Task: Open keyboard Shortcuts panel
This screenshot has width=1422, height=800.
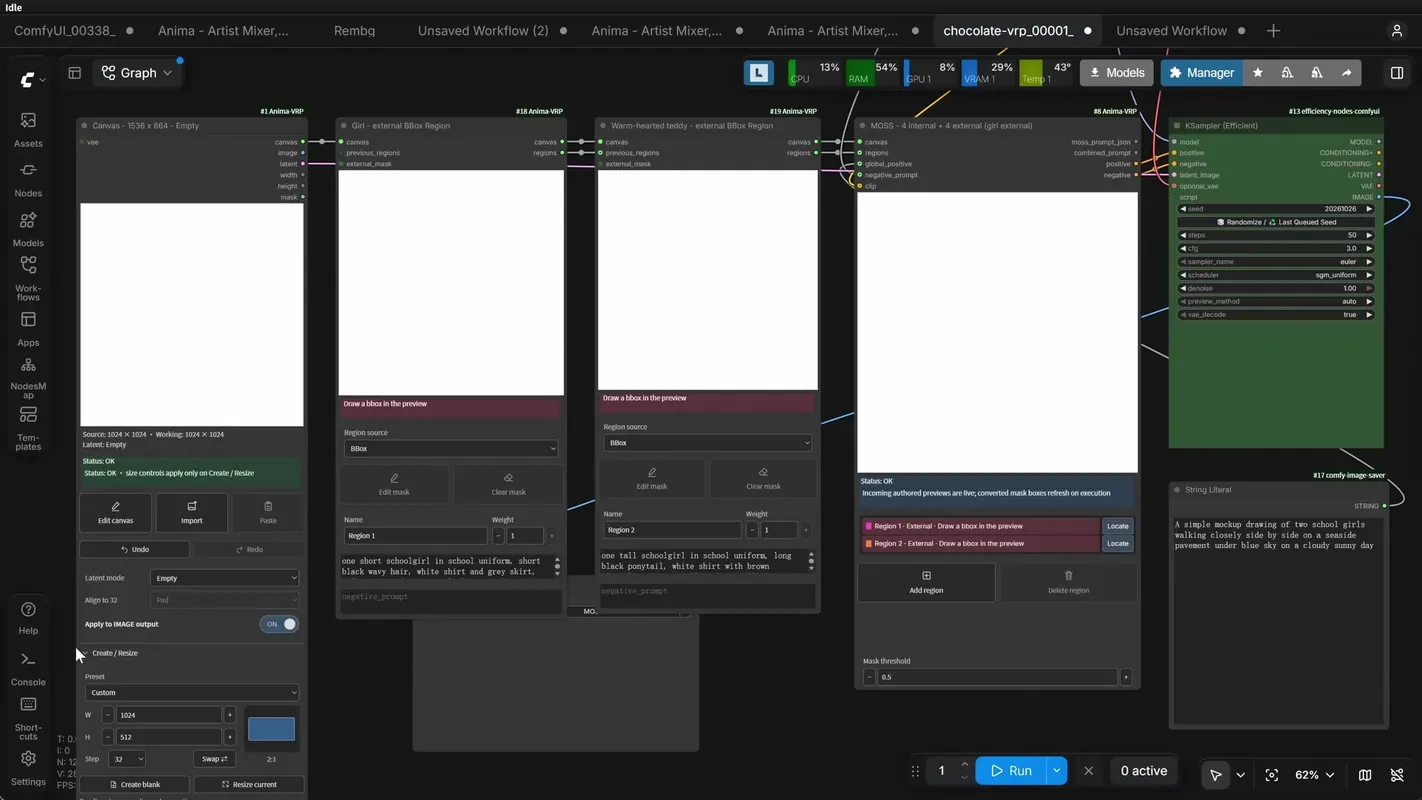Action: [x=28, y=718]
